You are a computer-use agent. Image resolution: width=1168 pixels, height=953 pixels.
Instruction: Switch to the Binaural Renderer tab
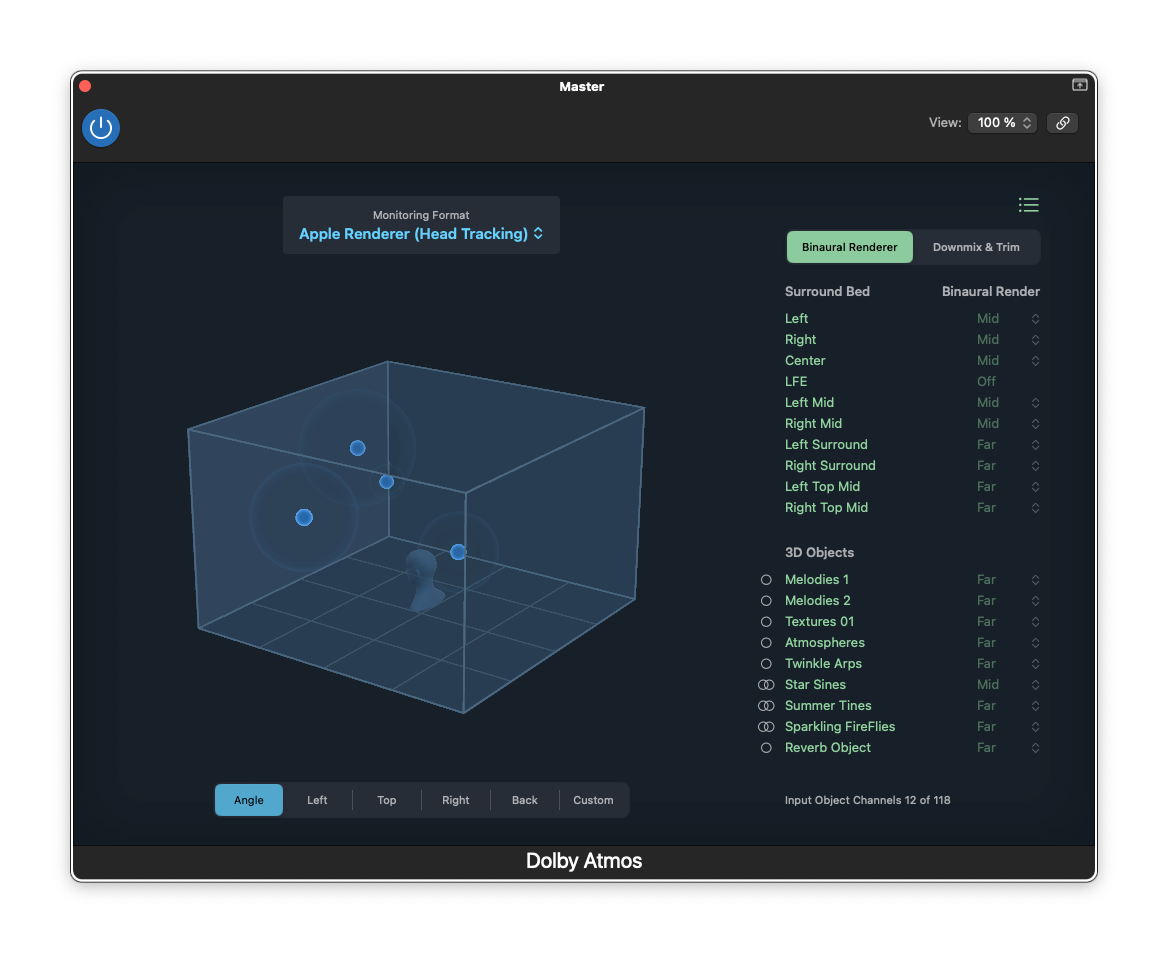(x=849, y=247)
